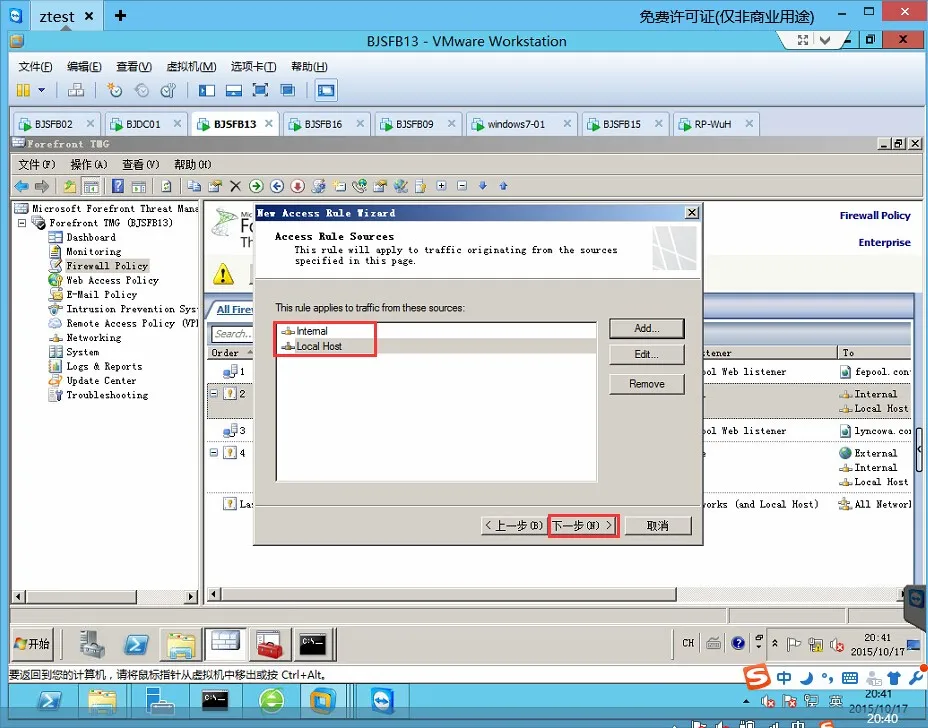Open red toolbox icon in VM taskbar

(x=269, y=645)
